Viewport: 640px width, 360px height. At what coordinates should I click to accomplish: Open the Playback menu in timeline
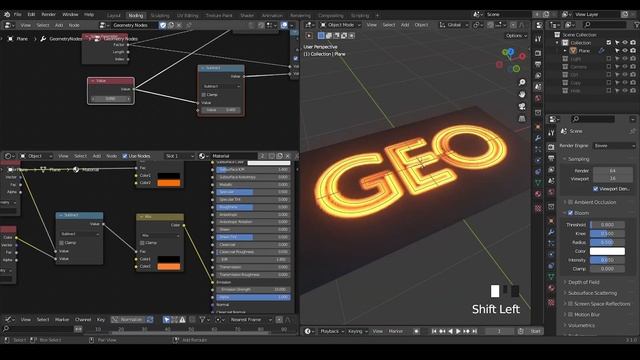point(331,331)
